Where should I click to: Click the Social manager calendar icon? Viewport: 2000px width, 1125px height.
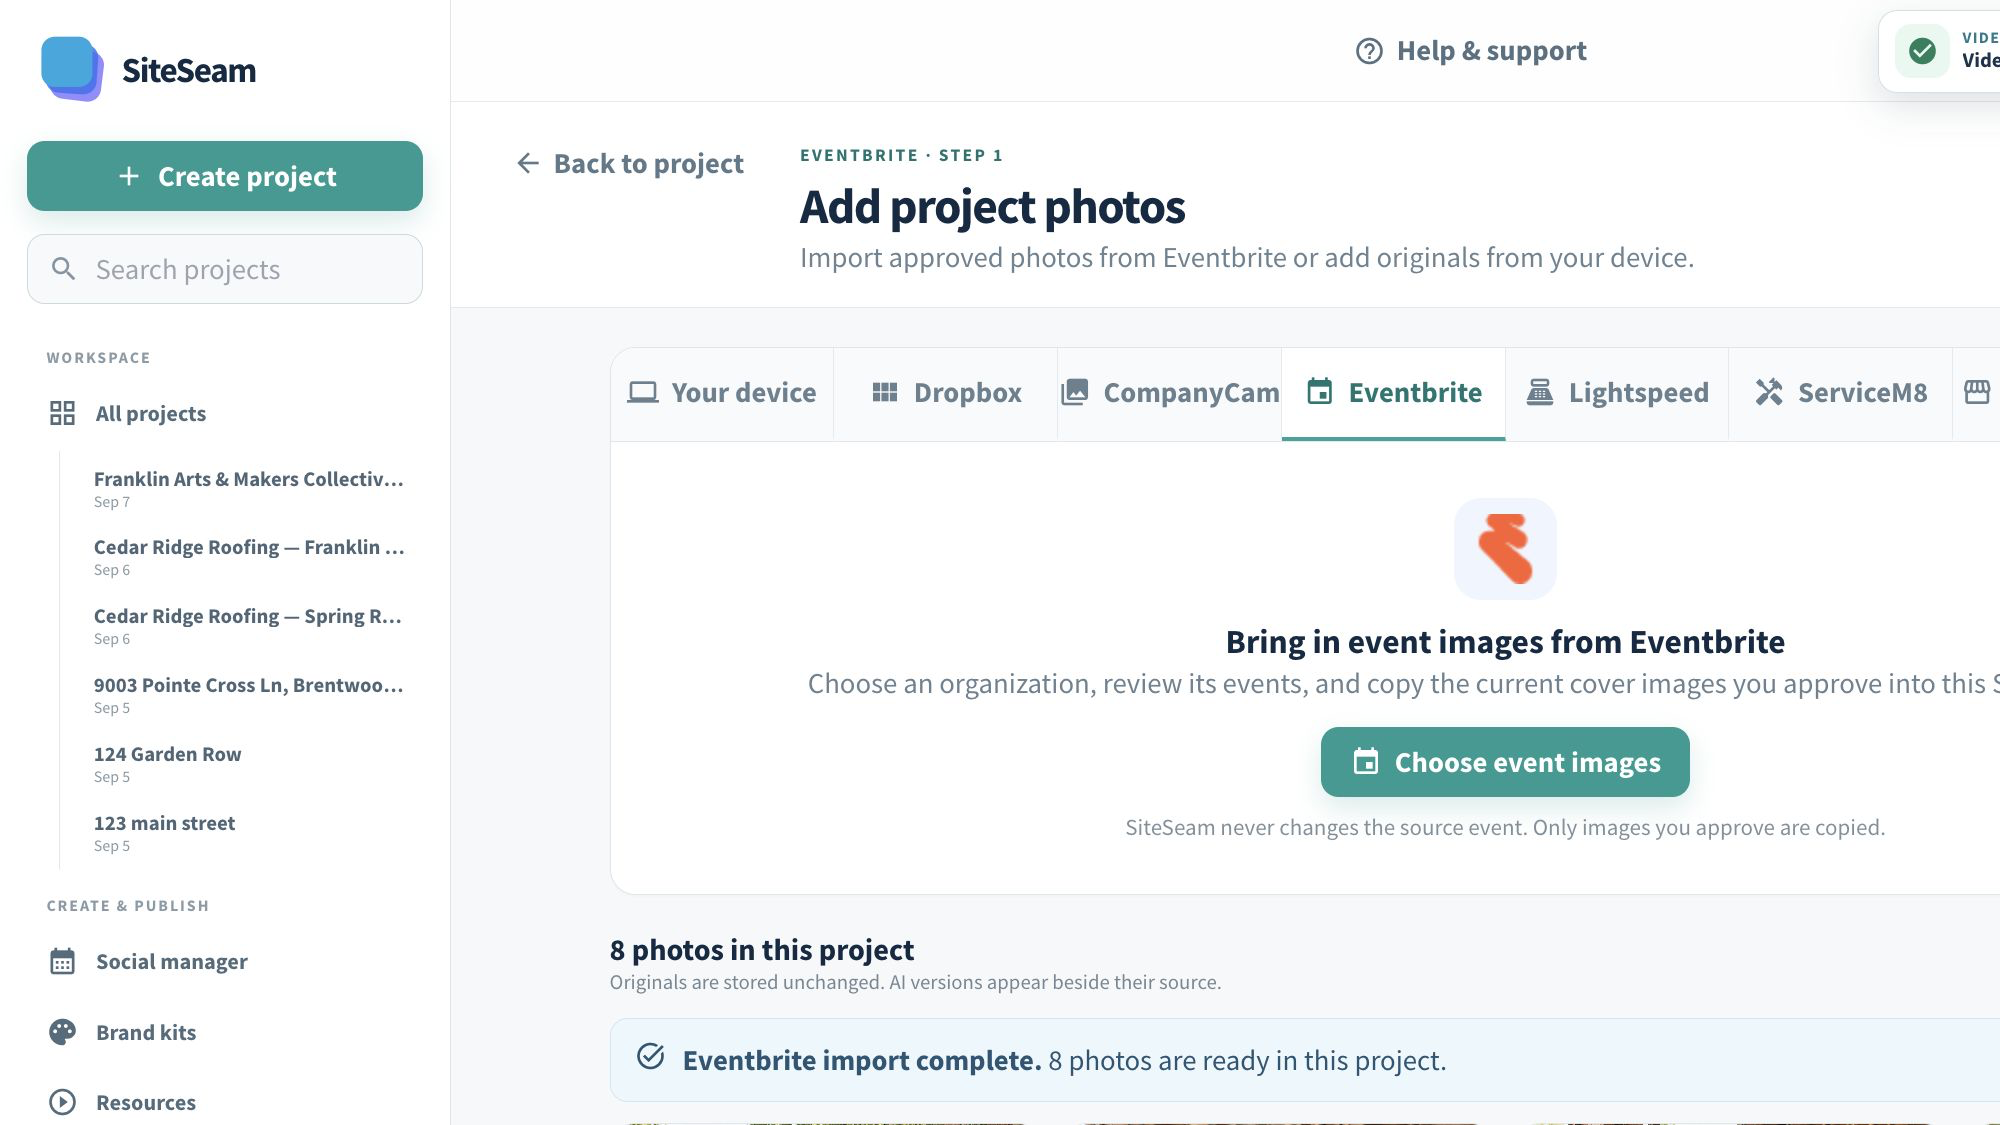coord(62,961)
